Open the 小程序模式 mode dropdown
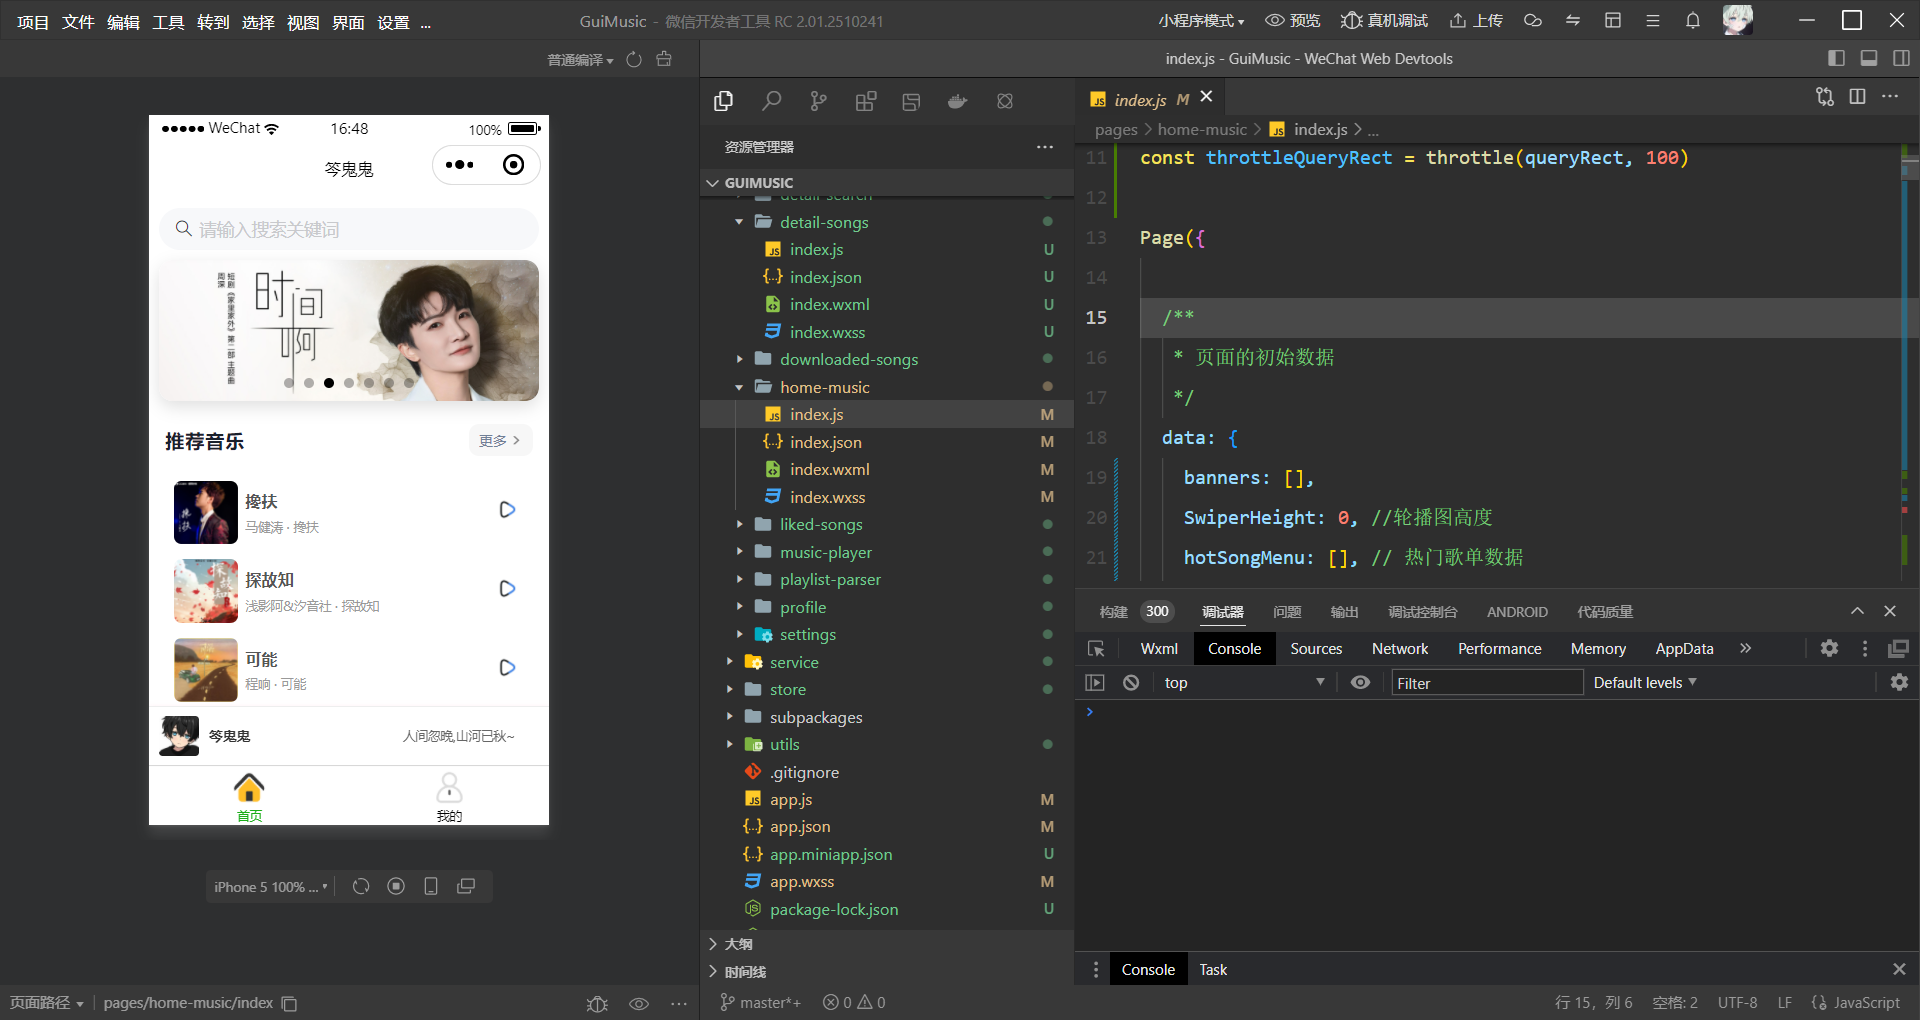This screenshot has height=1020, width=1920. pyautogui.click(x=1201, y=21)
